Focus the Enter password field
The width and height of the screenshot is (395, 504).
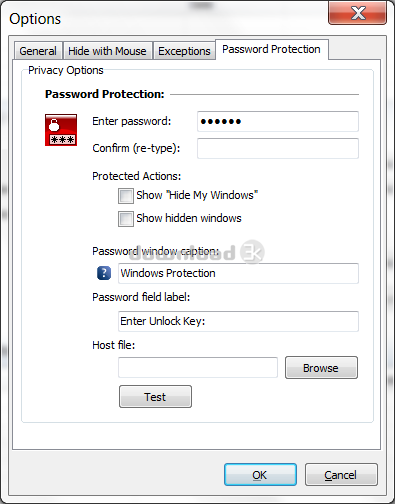point(278,121)
